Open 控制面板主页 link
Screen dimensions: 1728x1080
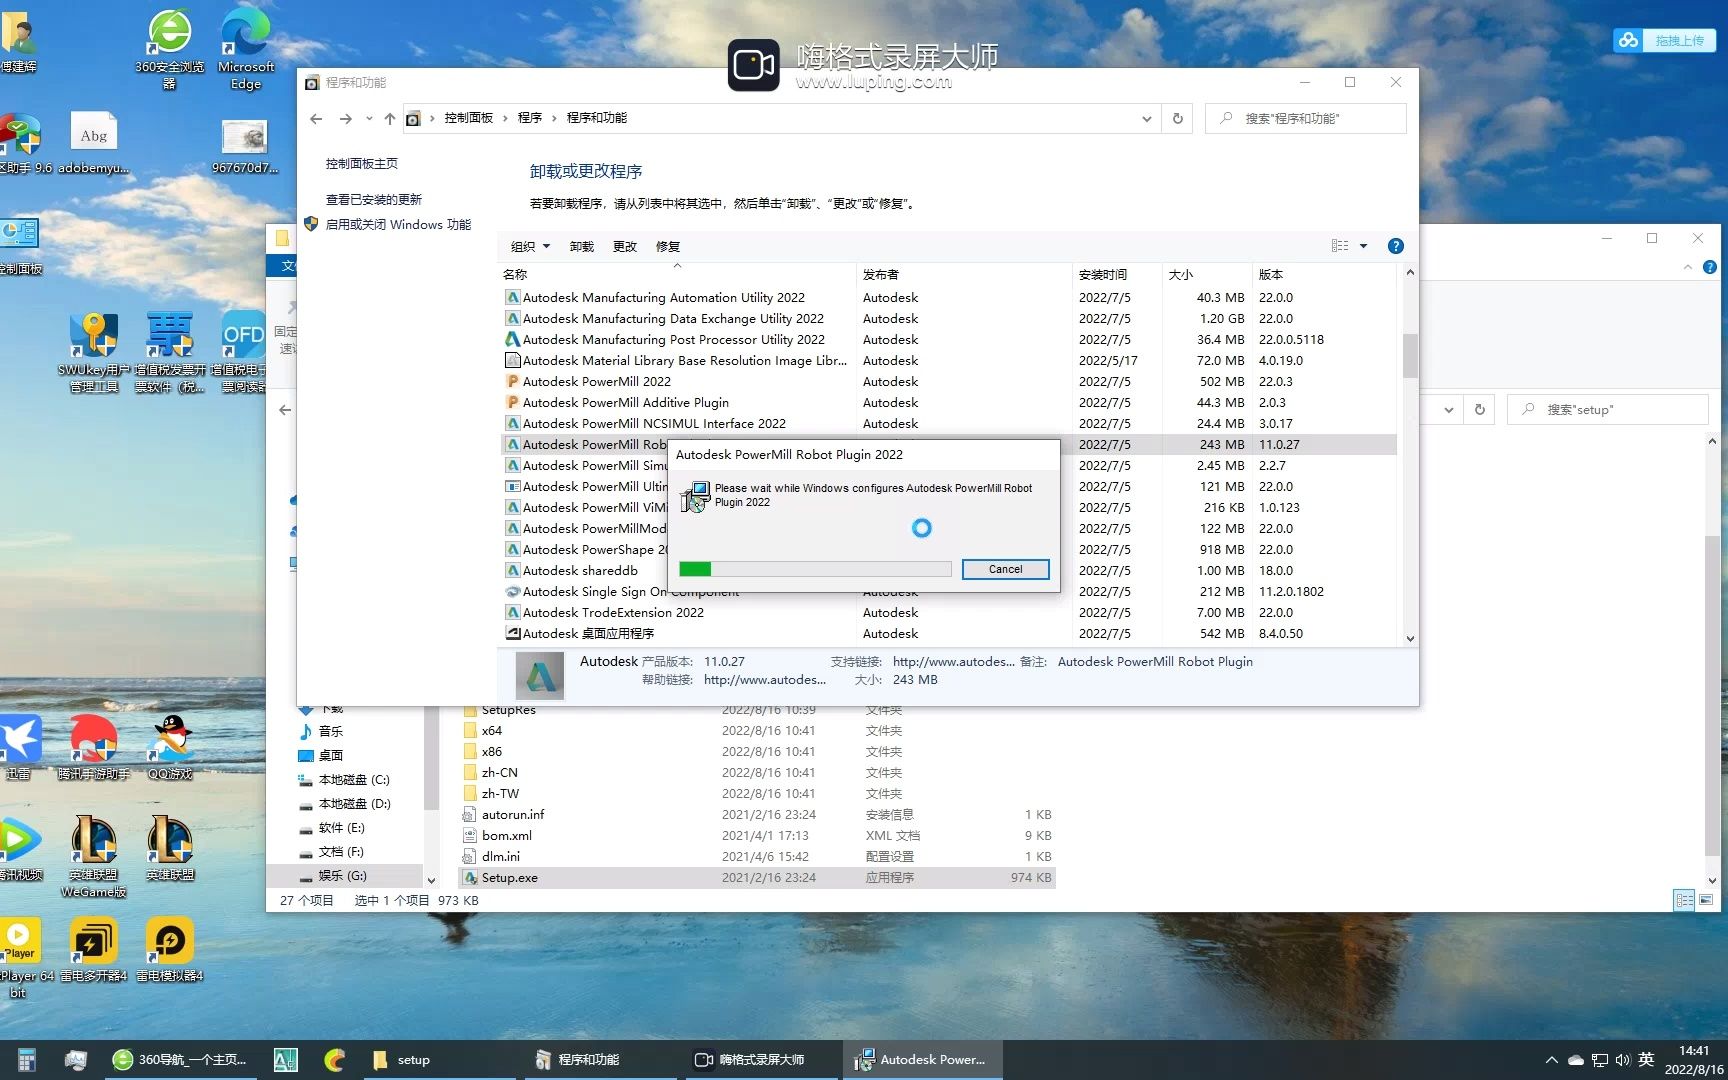362,163
